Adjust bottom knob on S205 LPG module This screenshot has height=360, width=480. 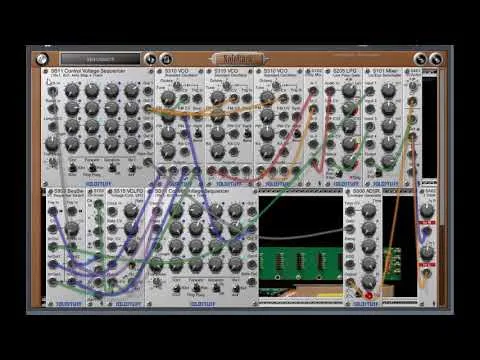coord(349,161)
